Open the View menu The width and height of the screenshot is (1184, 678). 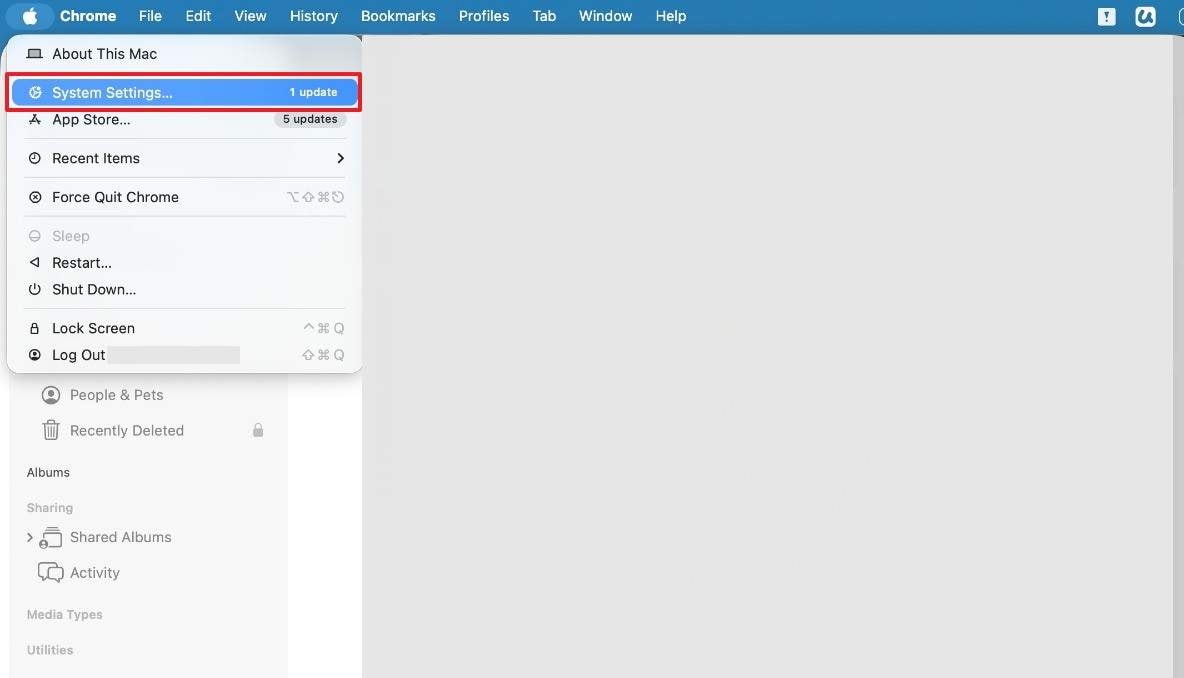tap(250, 16)
